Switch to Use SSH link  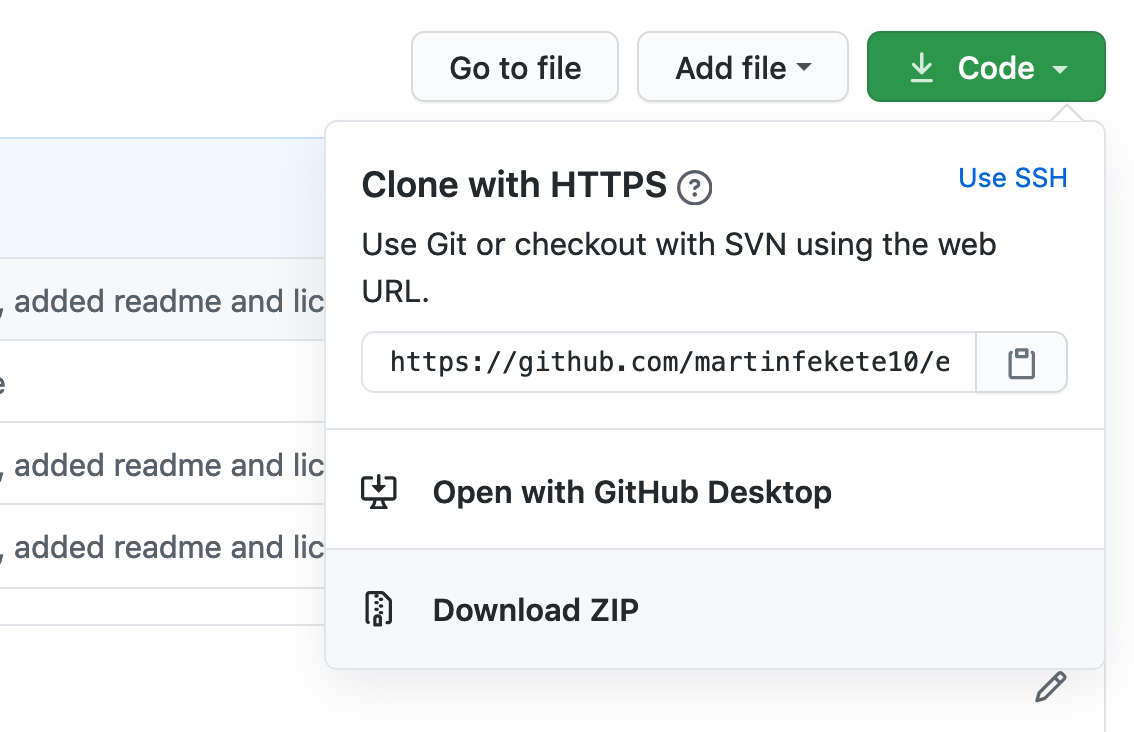coord(1012,178)
